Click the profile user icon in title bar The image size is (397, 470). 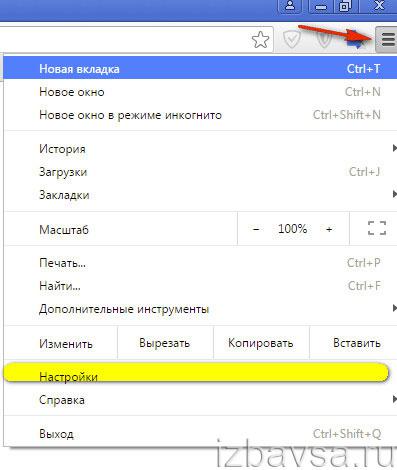[x=290, y=6]
